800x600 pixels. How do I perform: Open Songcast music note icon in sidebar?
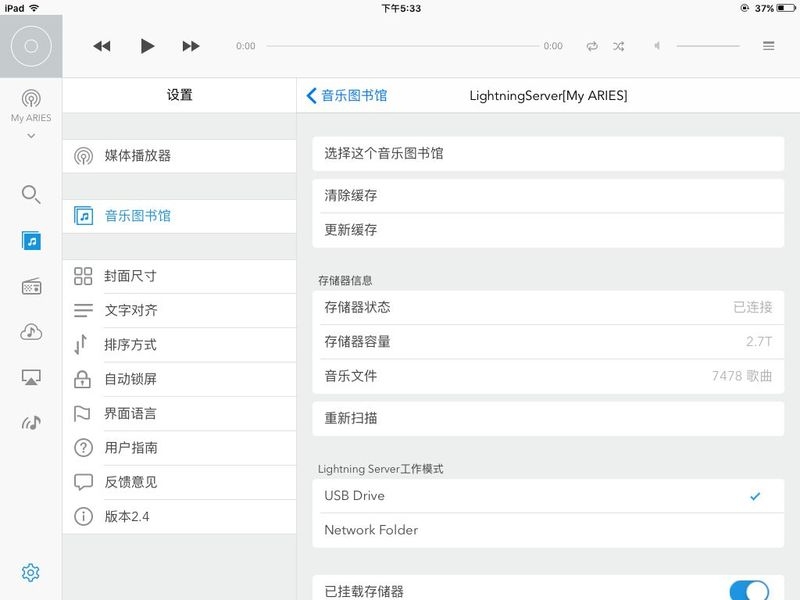click(31, 422)
